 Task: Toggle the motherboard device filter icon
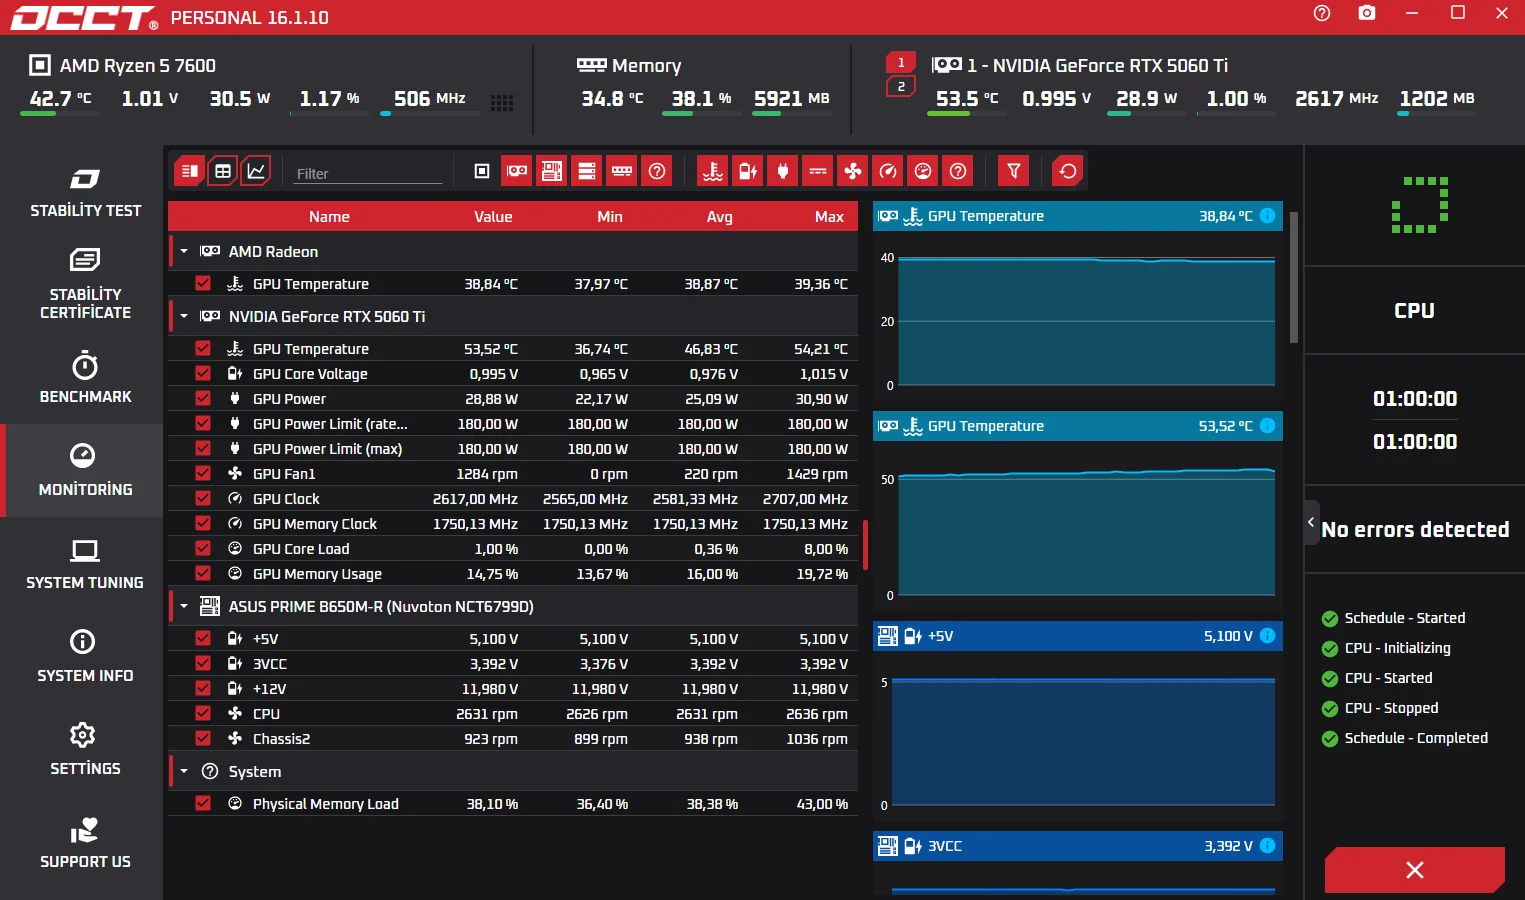coord(552,171)
